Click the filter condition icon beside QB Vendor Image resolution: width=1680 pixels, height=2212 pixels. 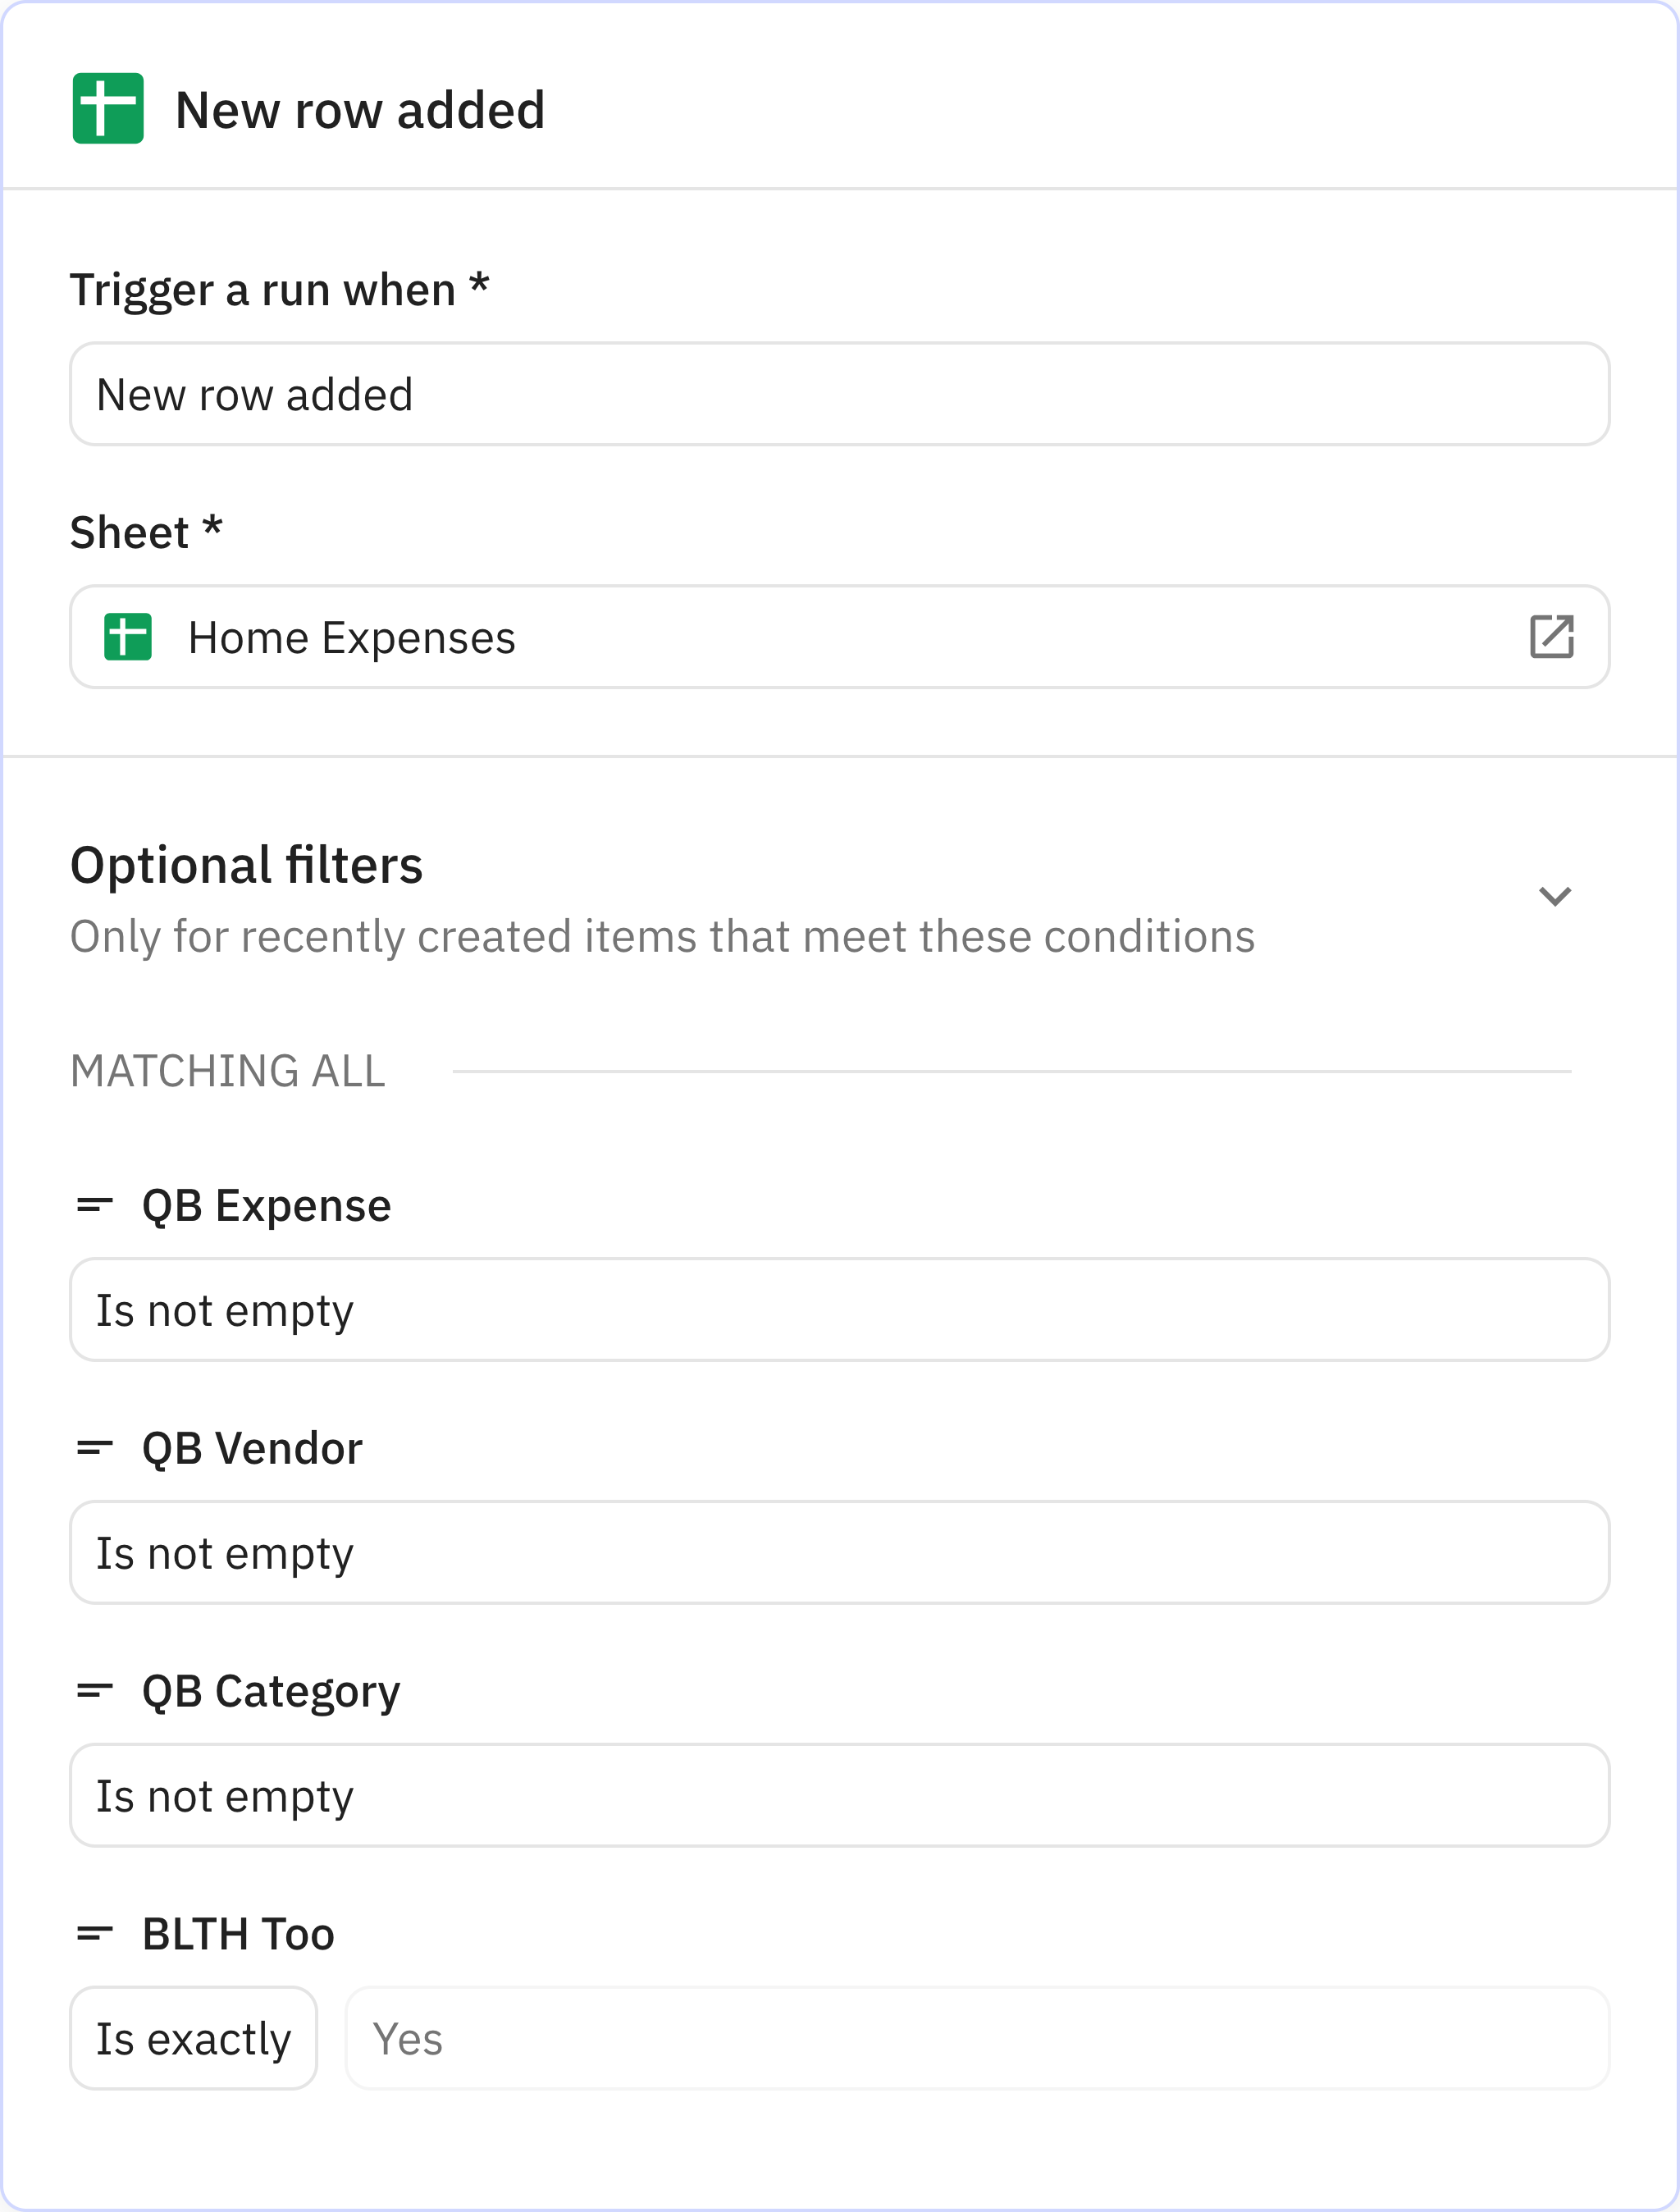pos(95,1448)
